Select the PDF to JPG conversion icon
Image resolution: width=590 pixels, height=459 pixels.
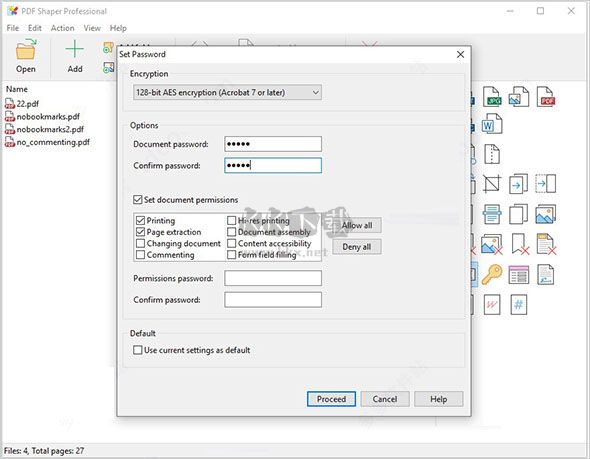[492, 96]
